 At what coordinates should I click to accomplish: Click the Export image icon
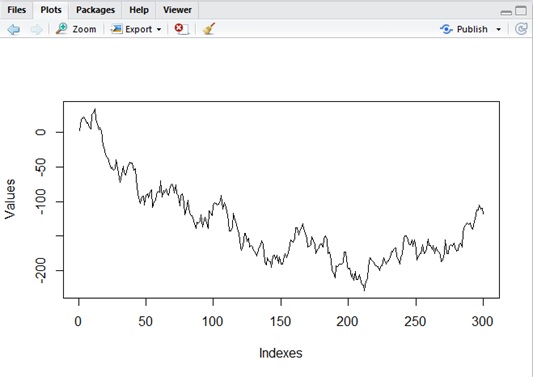click(x=116, y=29)
